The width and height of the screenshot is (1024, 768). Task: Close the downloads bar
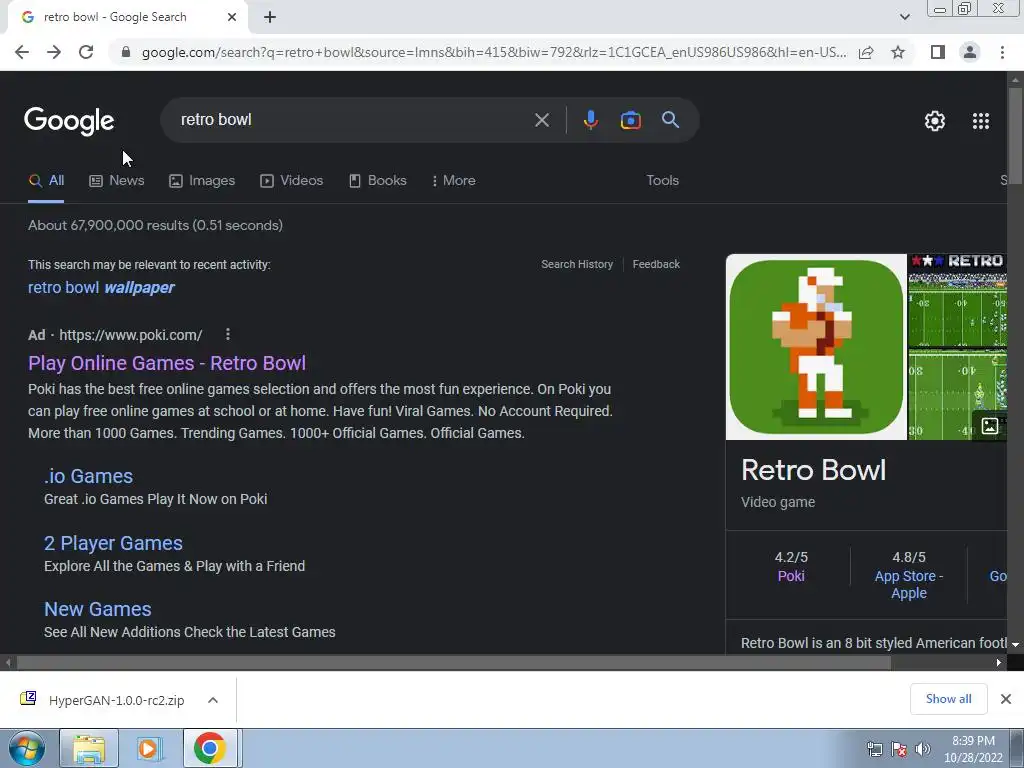1006,699
